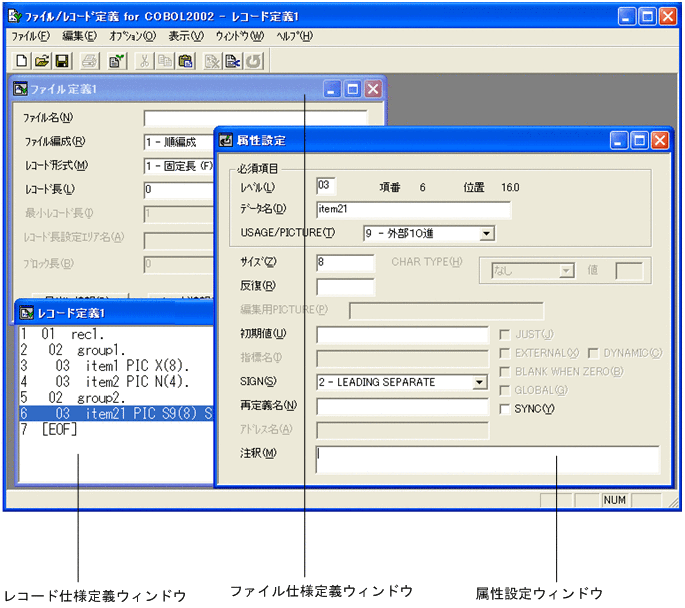Click the レコード定義1 window title icon

(27, 313)
